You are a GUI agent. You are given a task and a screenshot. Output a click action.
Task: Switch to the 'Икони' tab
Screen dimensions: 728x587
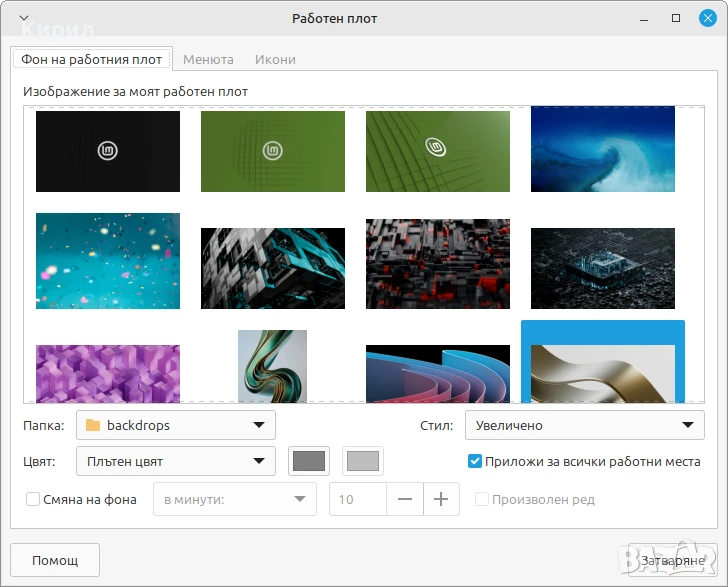pos(274,59)
